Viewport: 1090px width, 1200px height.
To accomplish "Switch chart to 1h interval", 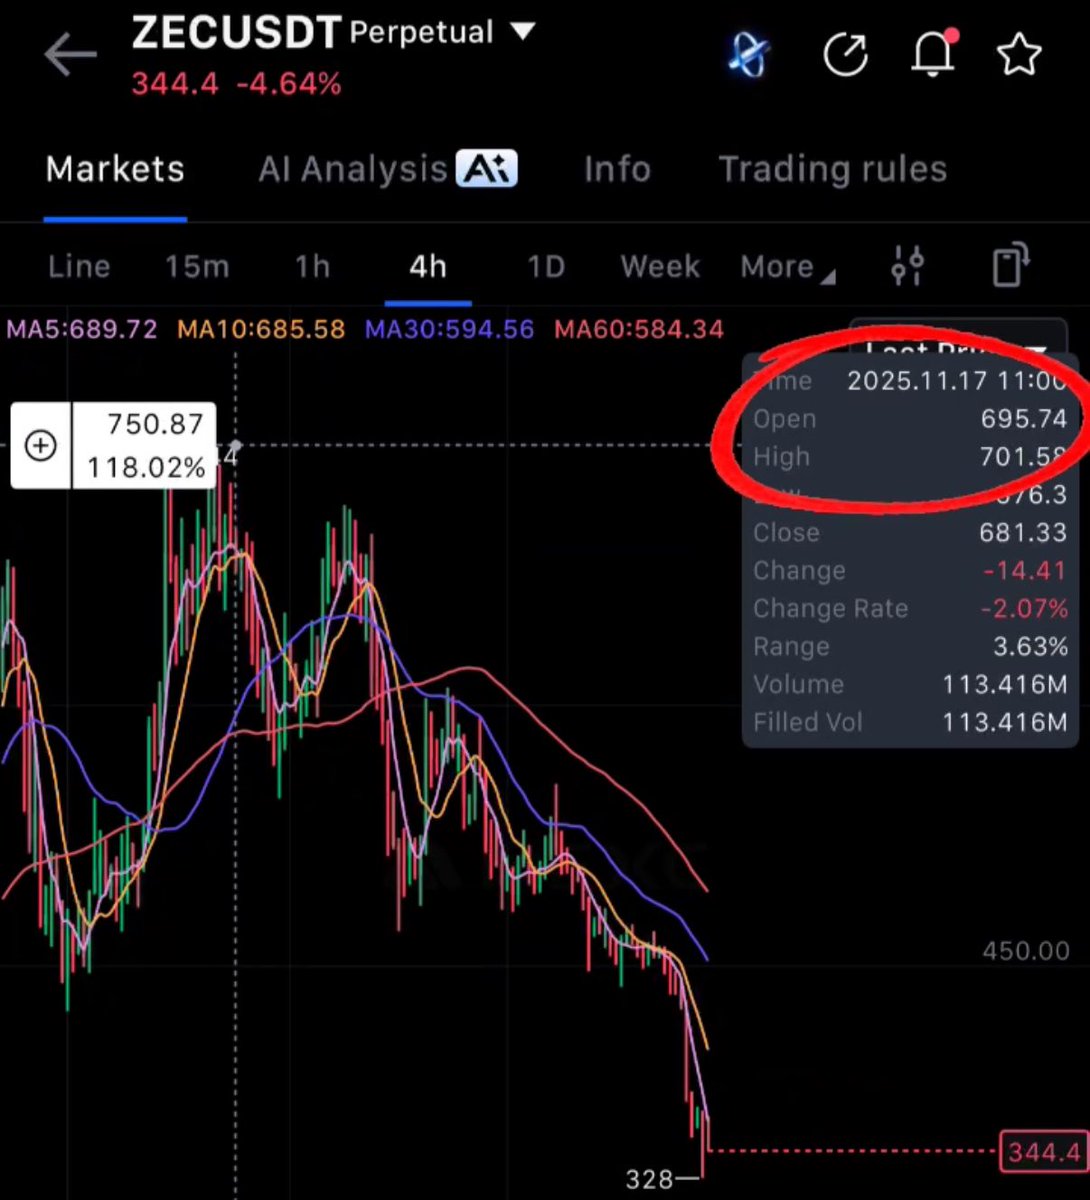I will (312, 267).
